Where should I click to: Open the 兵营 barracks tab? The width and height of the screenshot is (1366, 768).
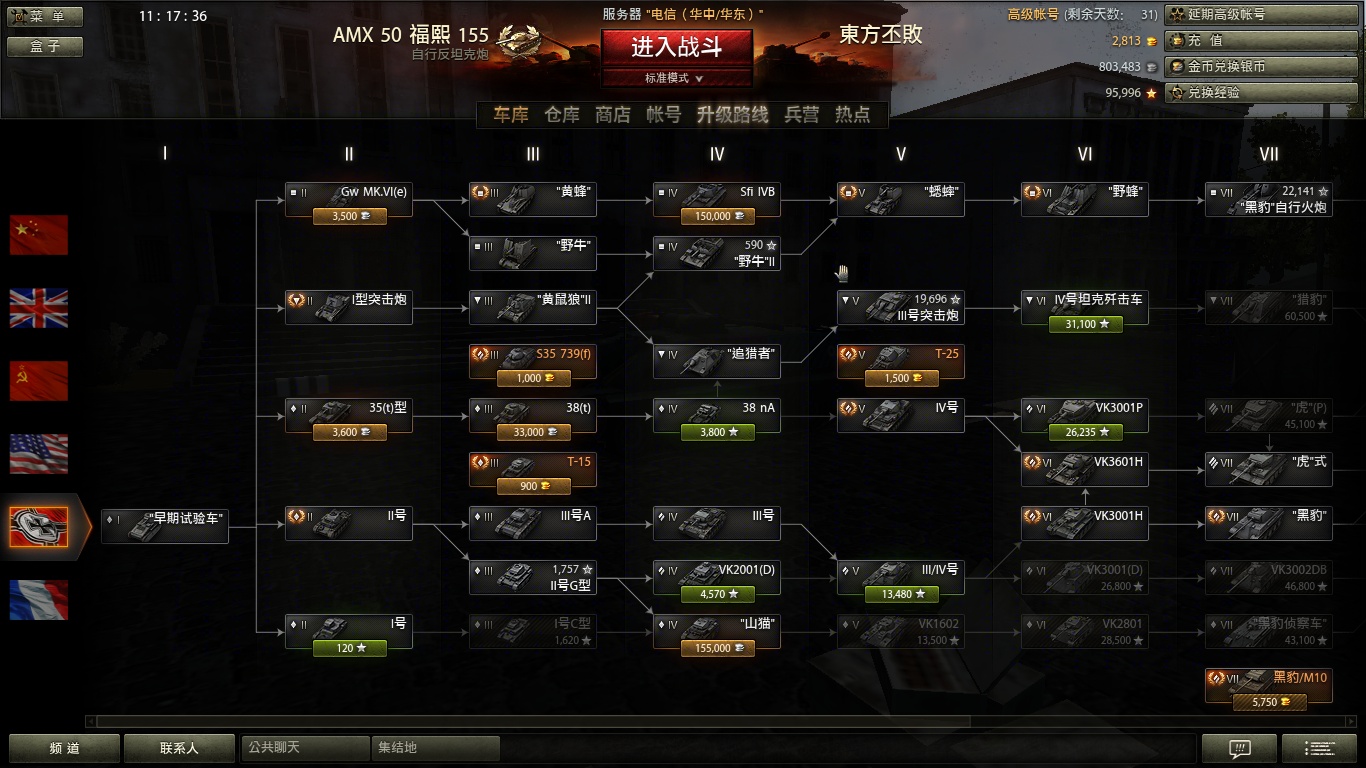pos(802,115)
